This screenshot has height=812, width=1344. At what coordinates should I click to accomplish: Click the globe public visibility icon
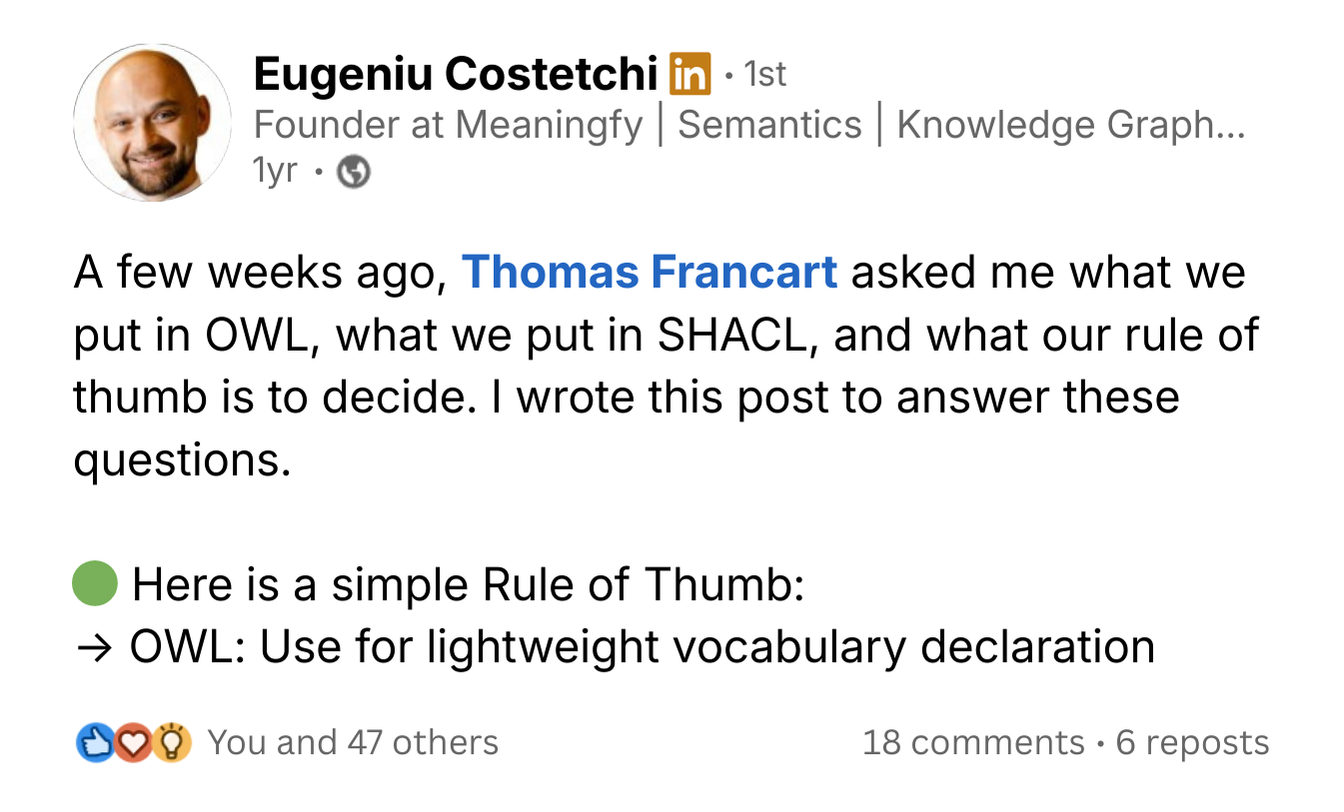pos(354,173)
